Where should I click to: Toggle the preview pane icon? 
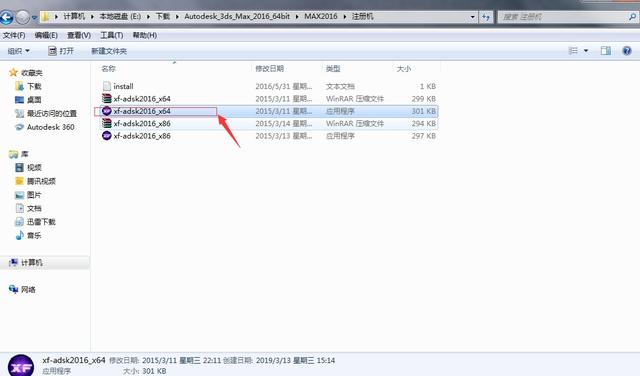pos(606,51)
